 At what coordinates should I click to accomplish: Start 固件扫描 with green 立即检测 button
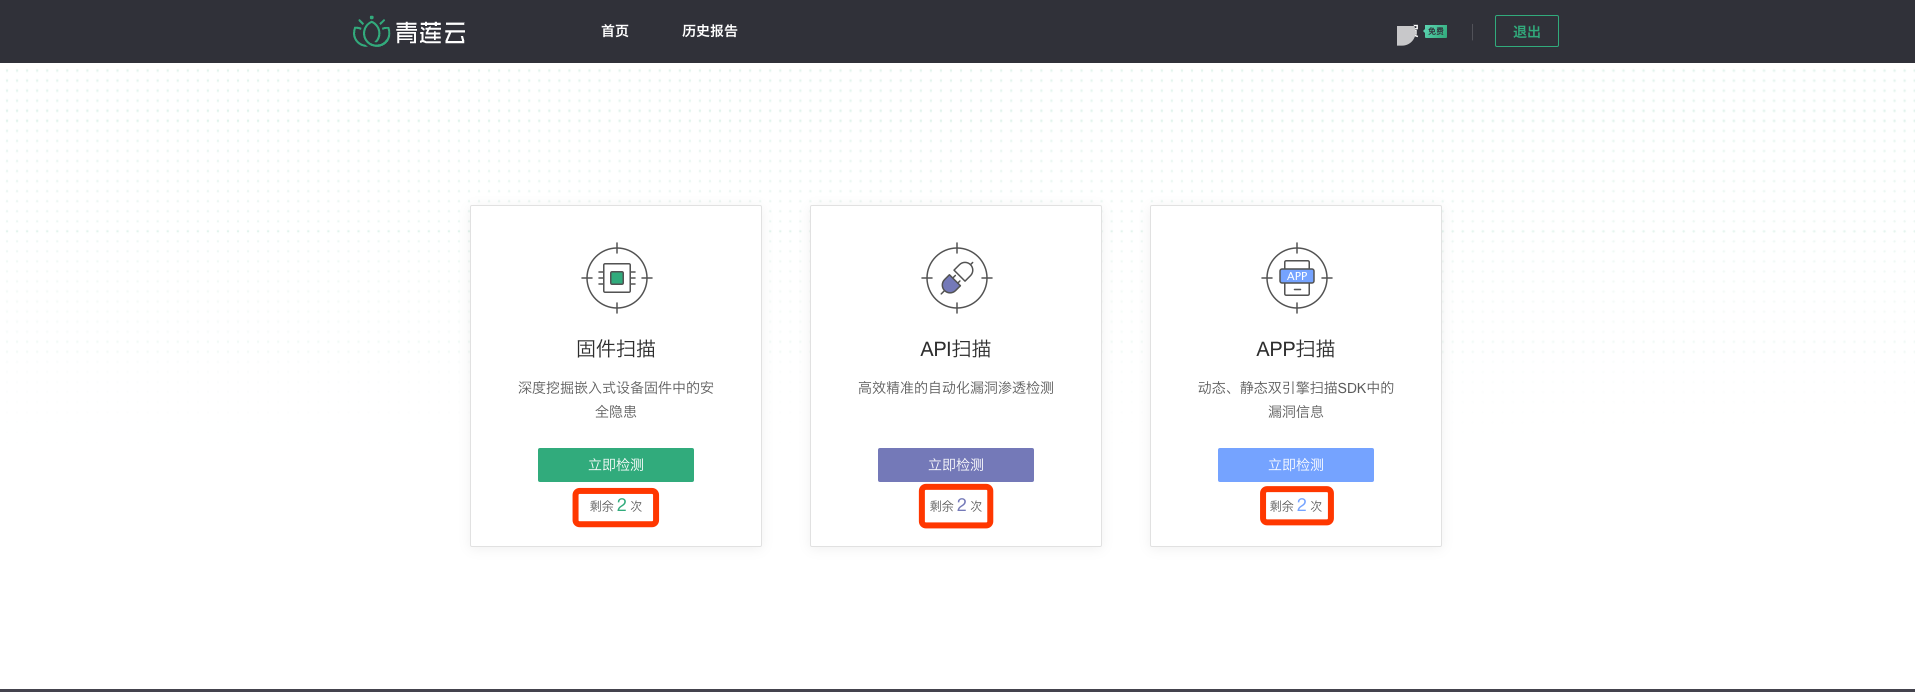(x=616, y=465)
